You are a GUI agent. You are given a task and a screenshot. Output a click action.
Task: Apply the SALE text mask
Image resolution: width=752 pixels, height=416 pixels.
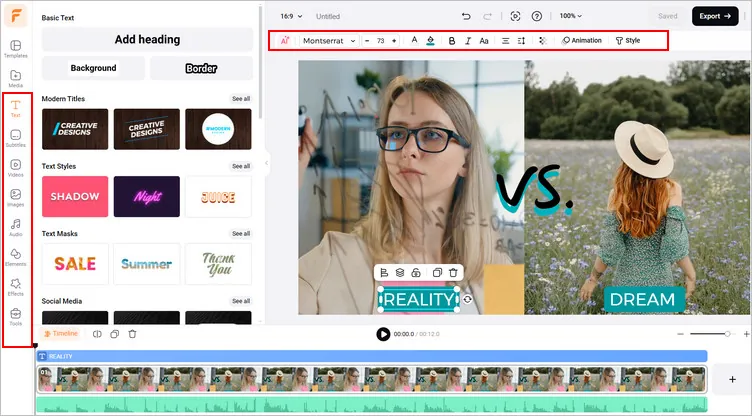pos(75,264)
